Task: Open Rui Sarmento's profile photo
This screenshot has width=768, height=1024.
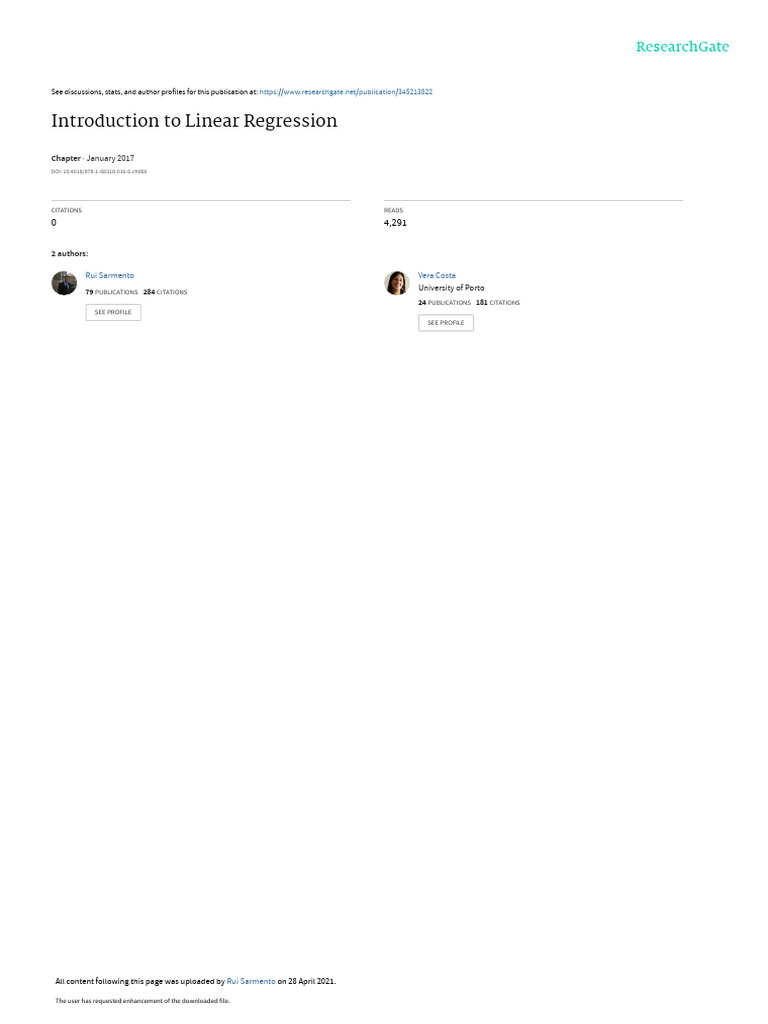Action: 64,283
